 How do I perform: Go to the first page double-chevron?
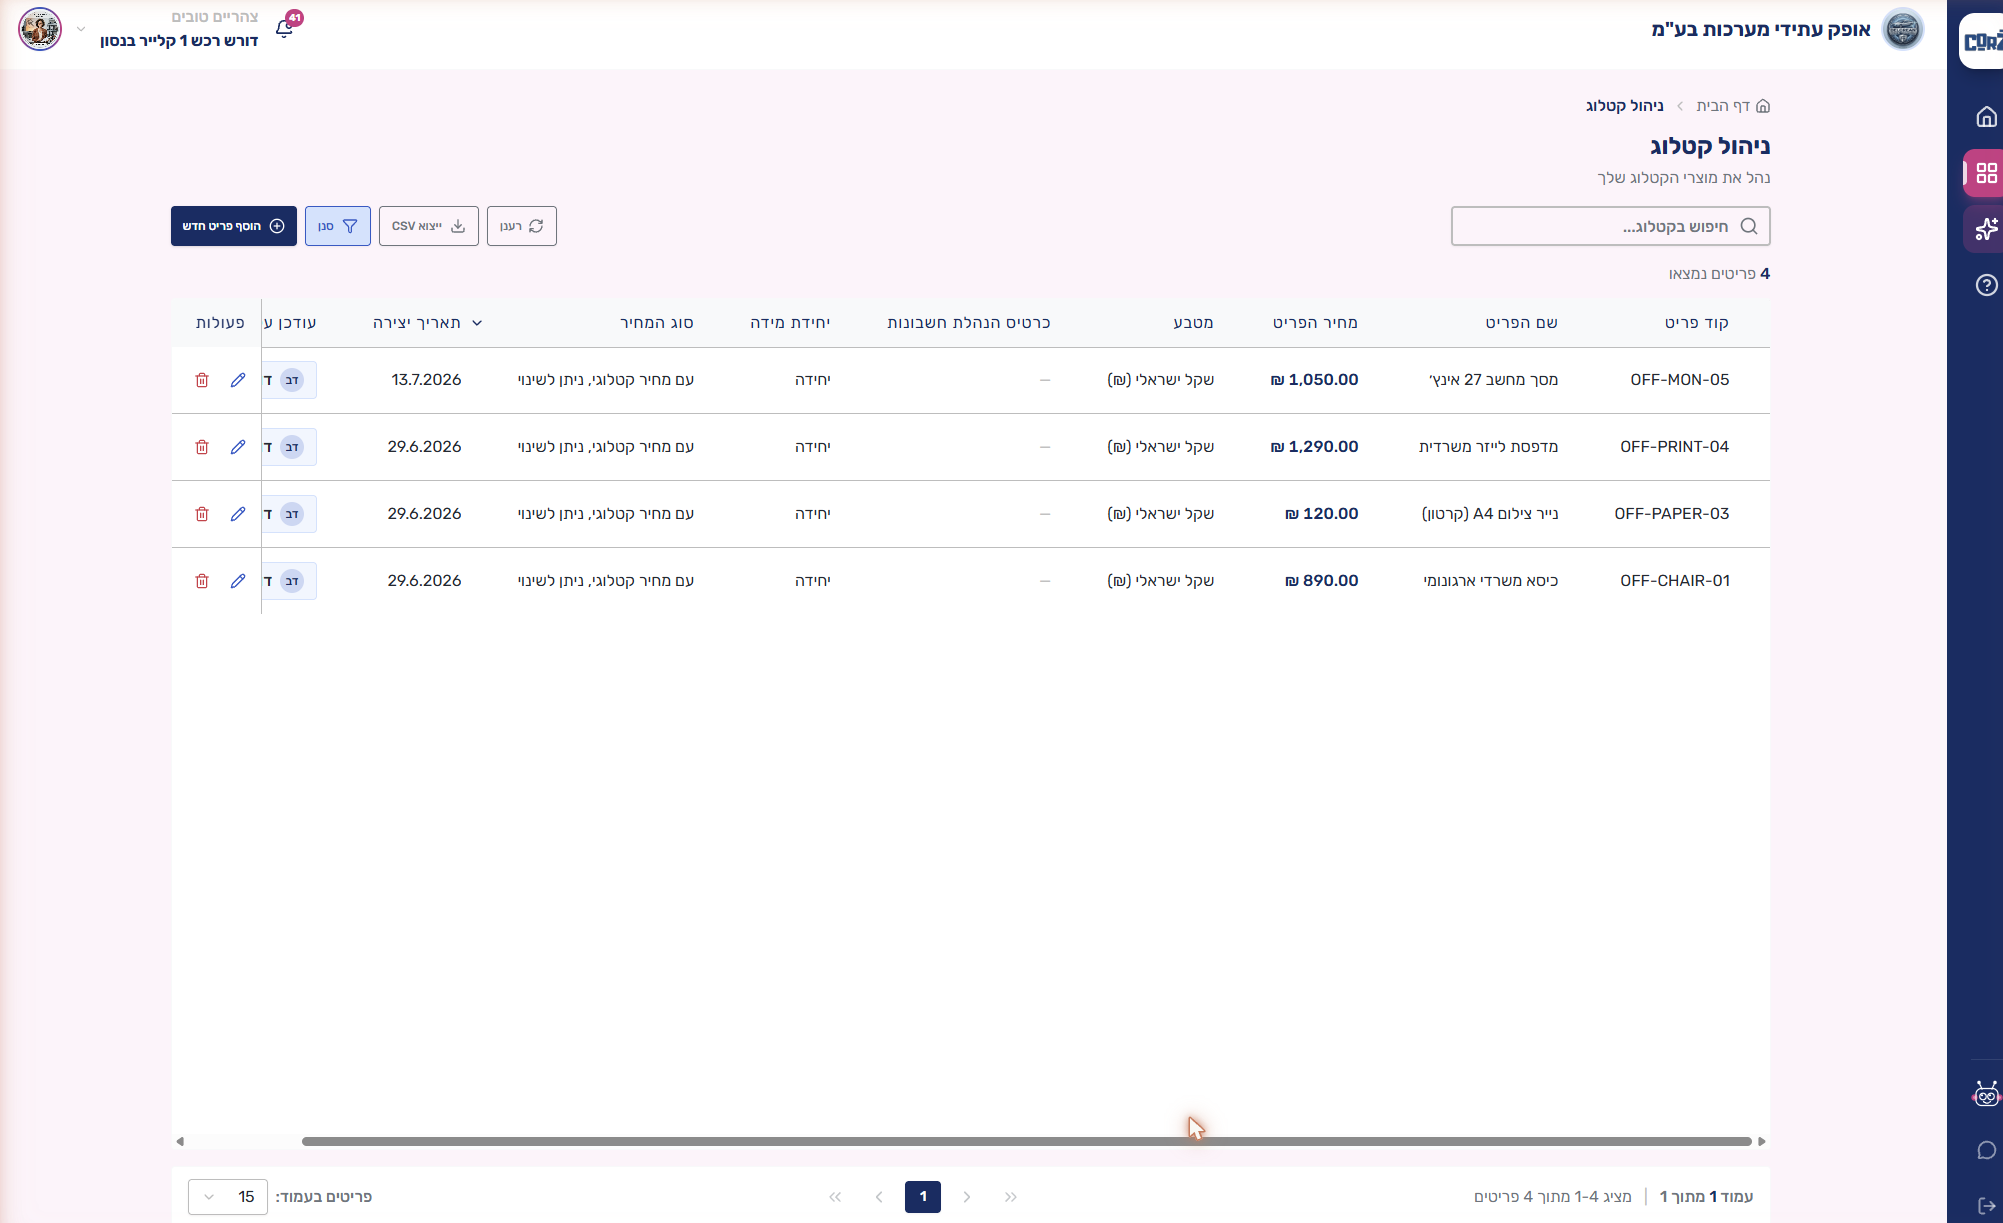tap(1011, 1197)
